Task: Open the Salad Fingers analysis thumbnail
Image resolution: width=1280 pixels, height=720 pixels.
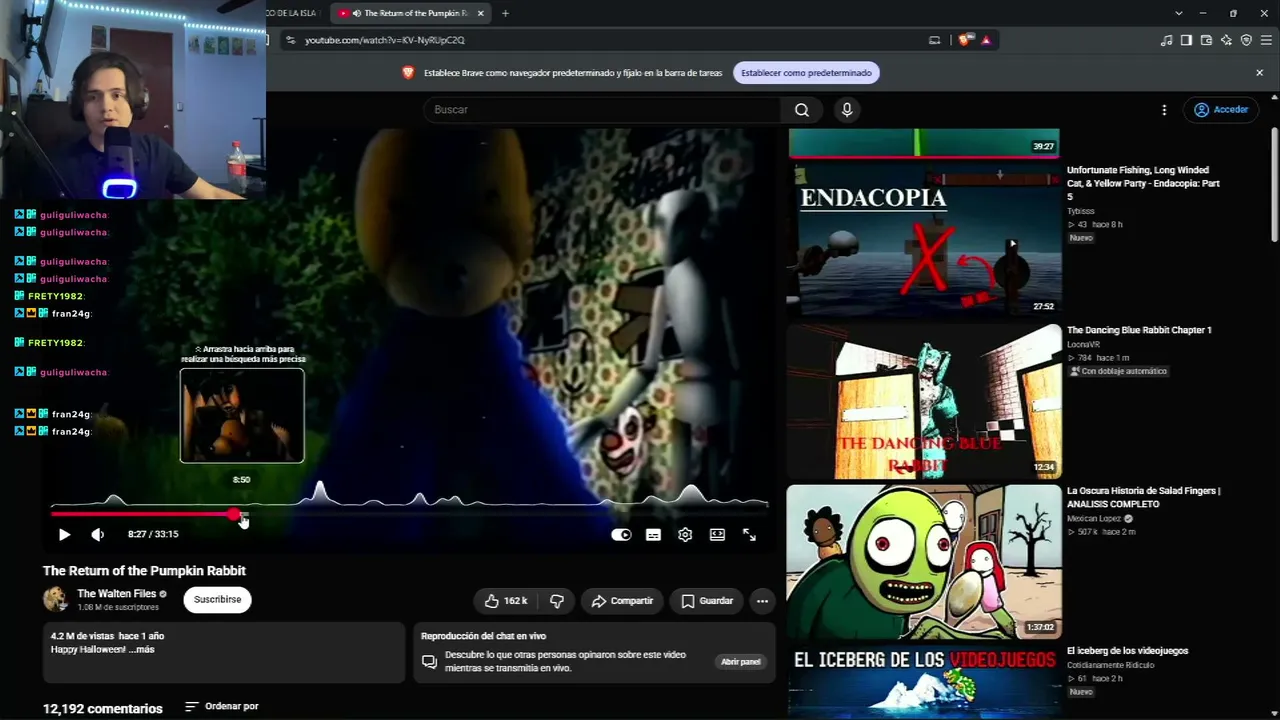Action: [x=924, y=561]
